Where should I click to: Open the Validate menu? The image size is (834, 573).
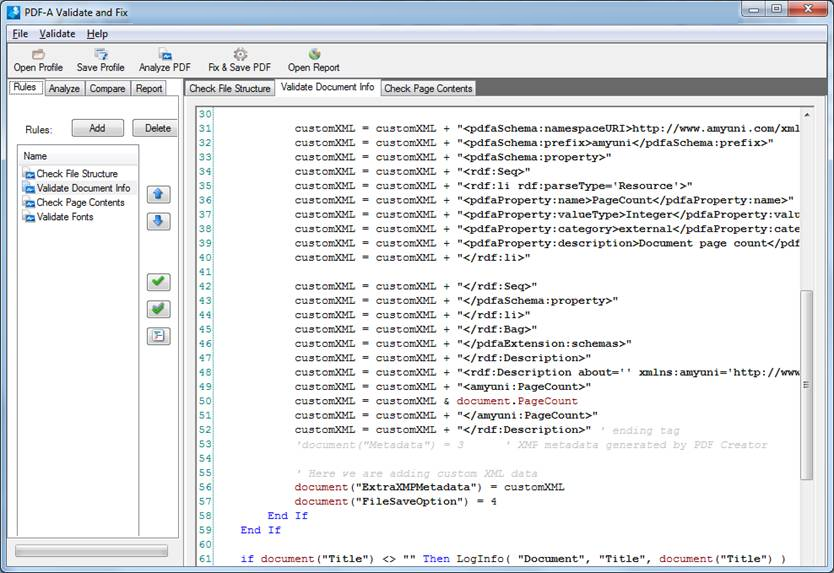coord(57,34)
